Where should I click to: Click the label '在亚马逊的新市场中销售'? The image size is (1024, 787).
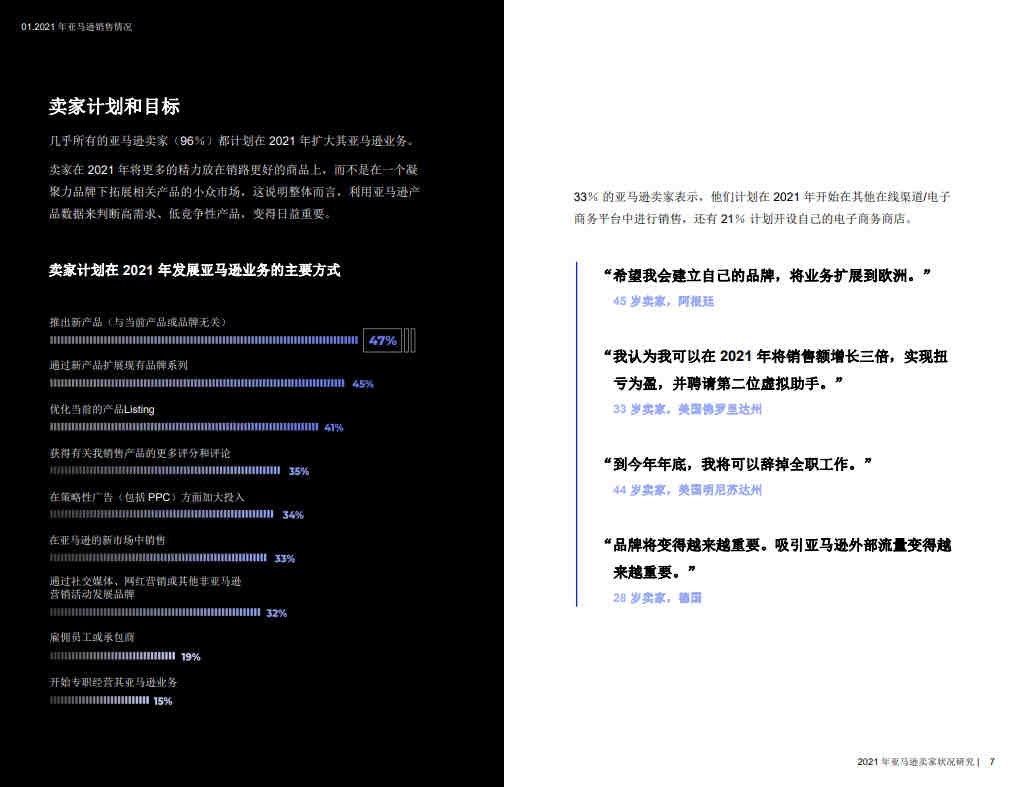tap(108, 540)
